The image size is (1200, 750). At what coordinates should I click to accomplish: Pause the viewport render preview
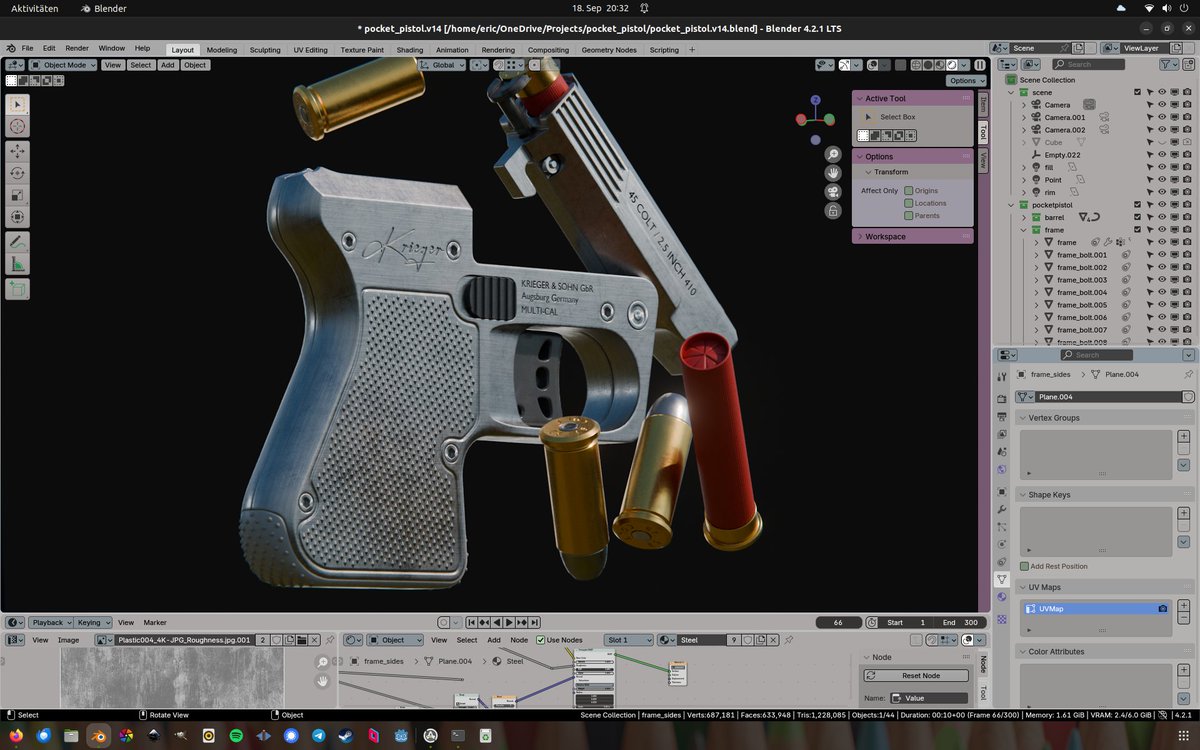(x=981, y=65)
